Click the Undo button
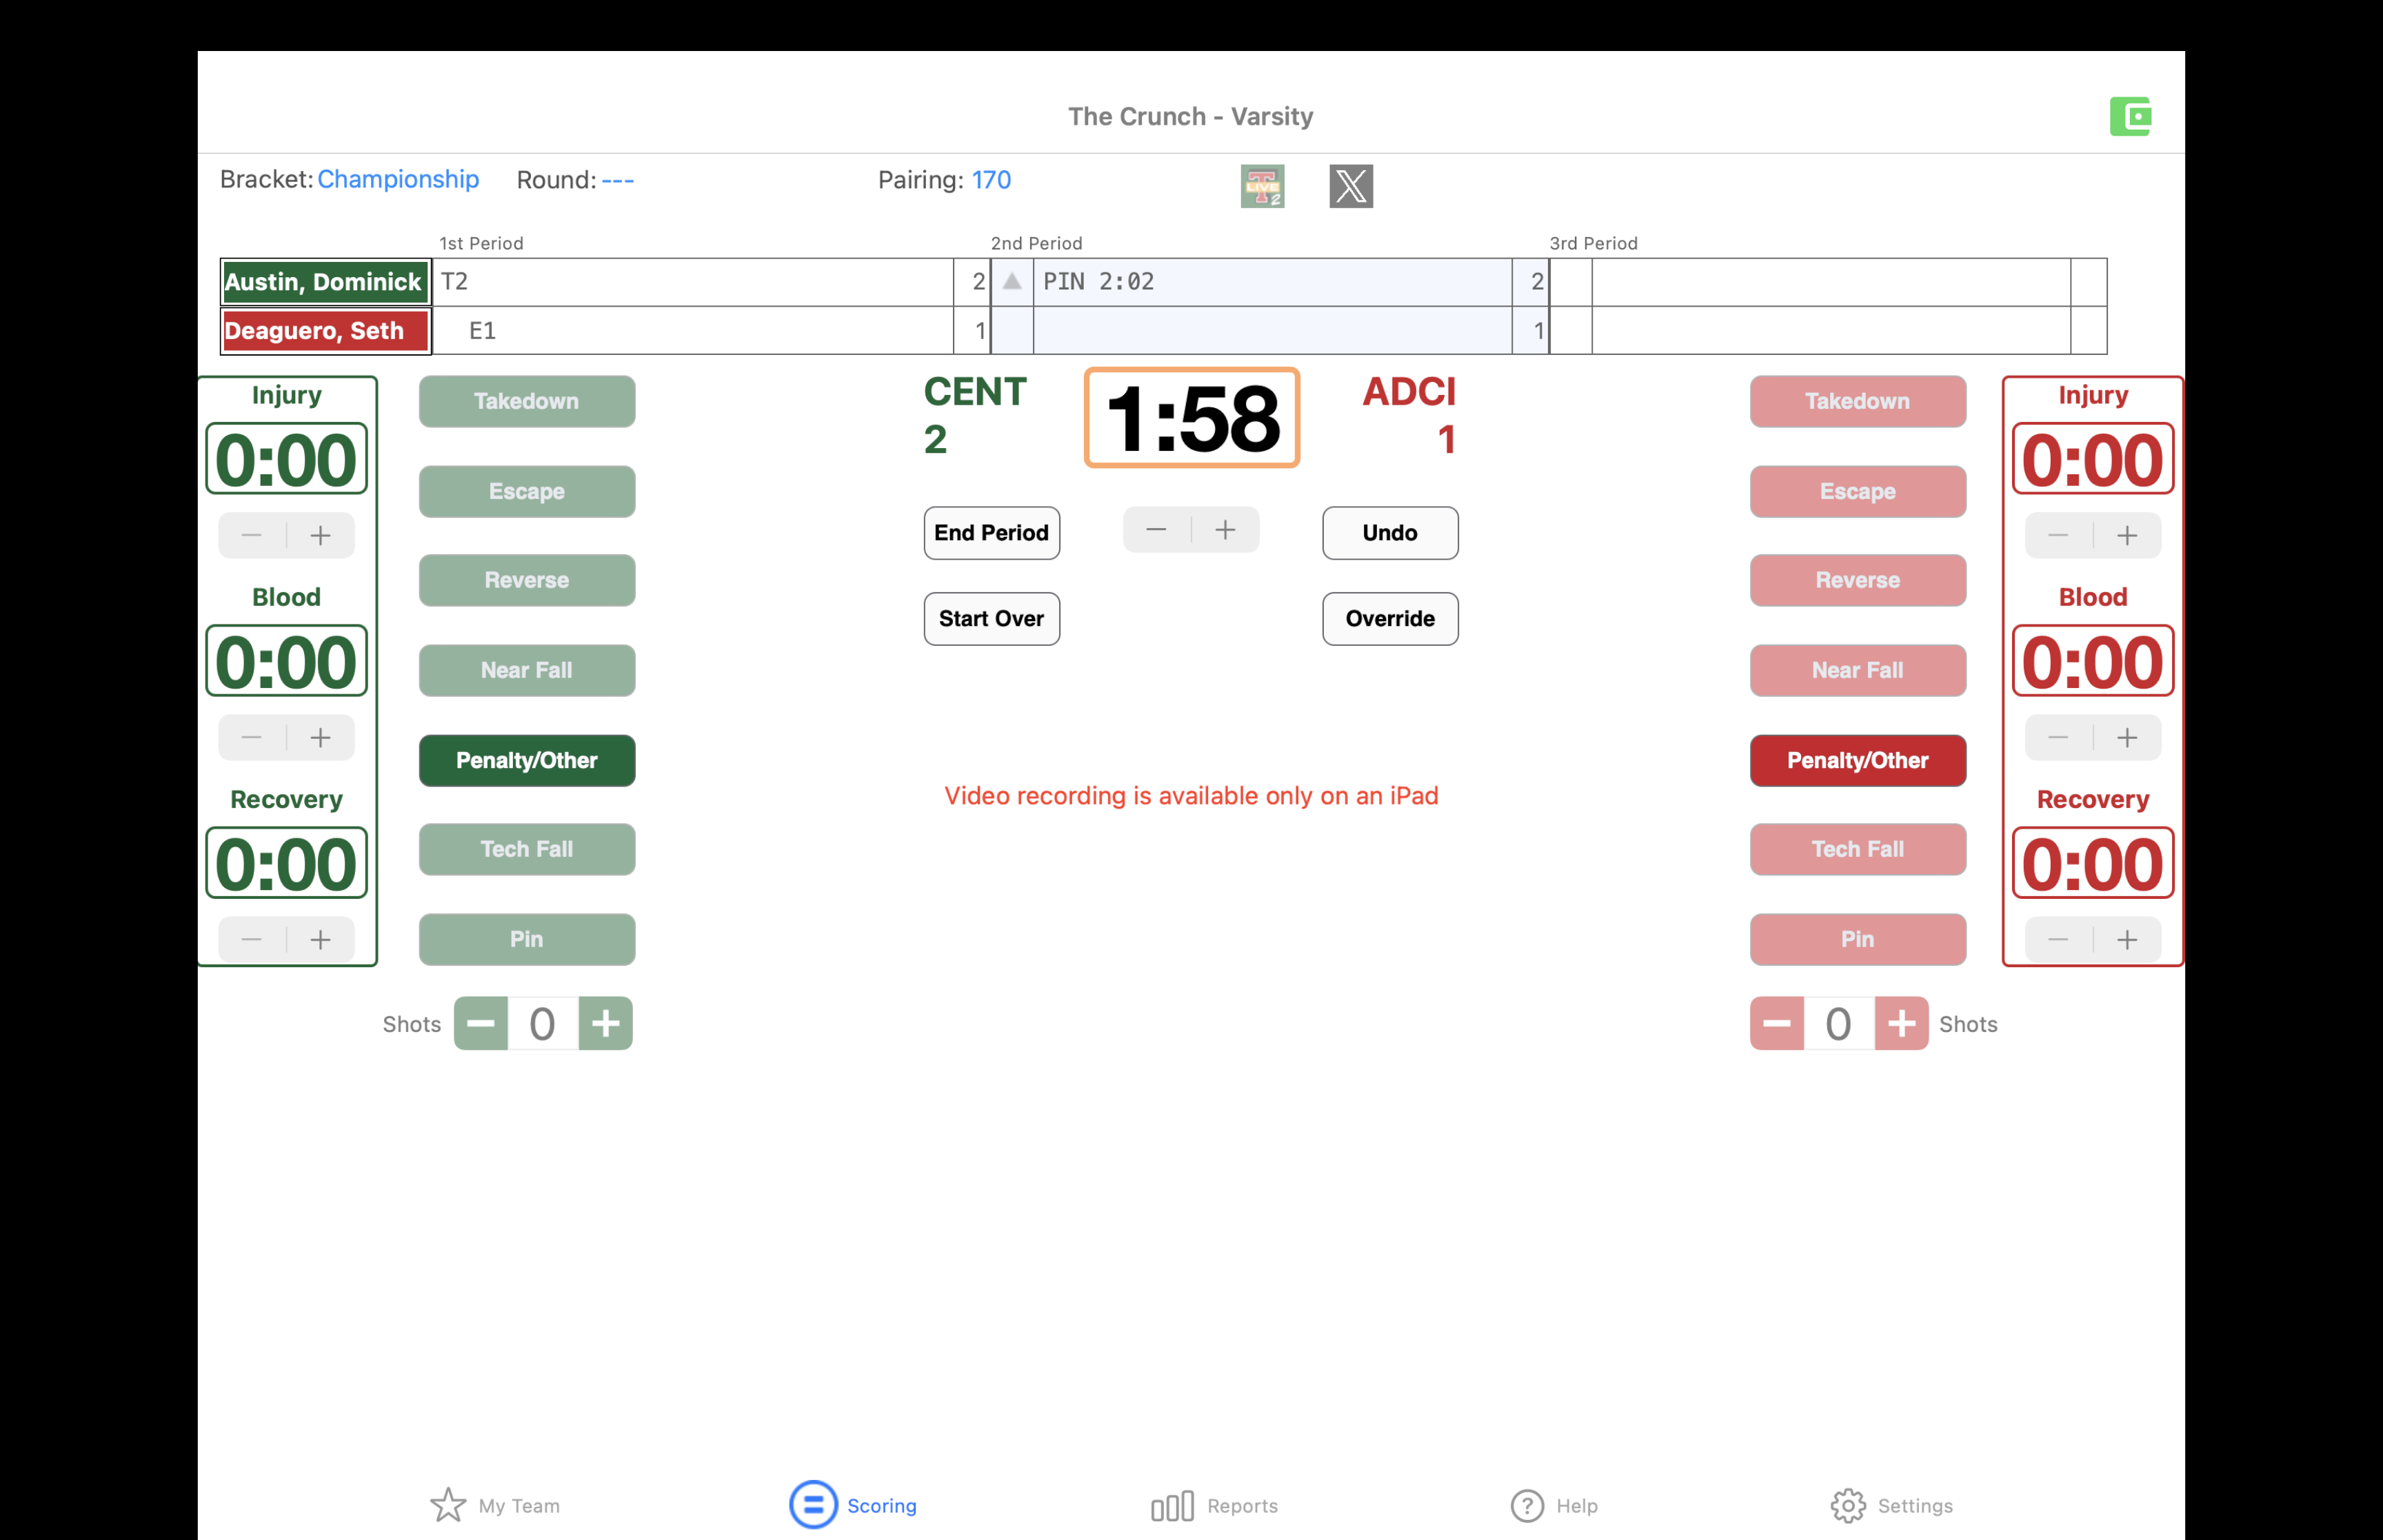The image size is (2383, 1540). [1390, 533]
